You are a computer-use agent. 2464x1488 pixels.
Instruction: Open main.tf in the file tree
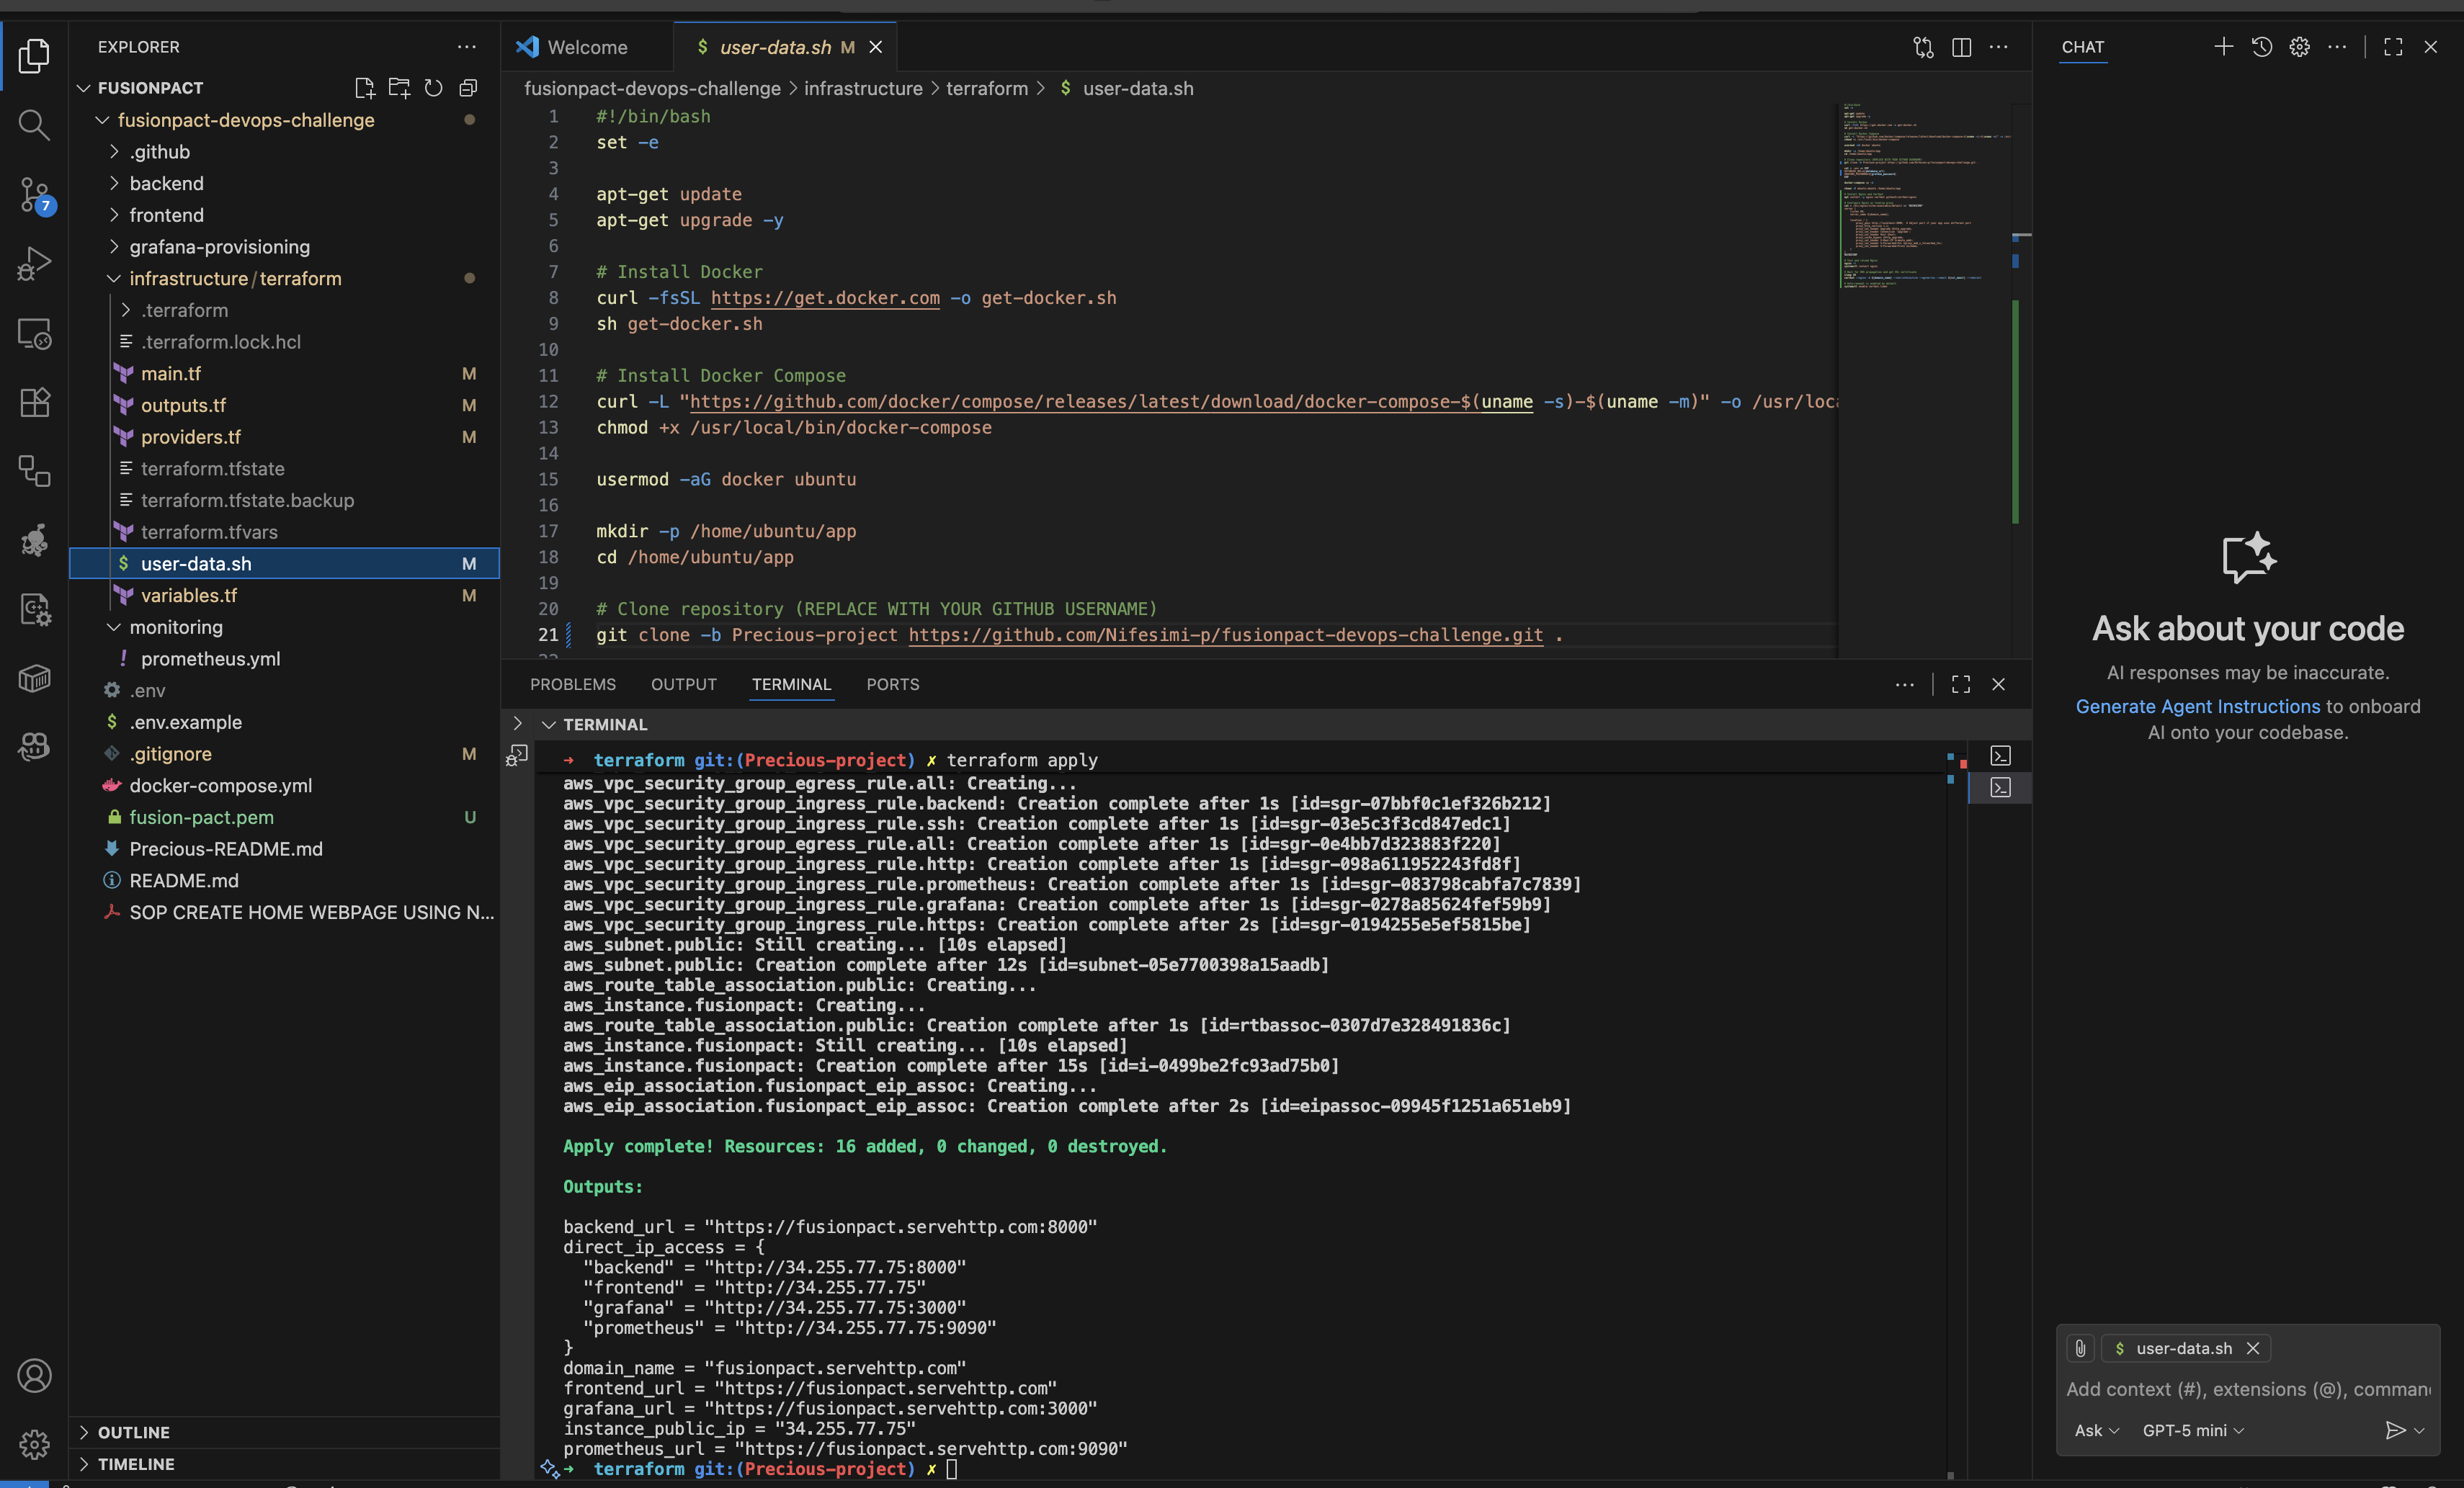coord(171,374)
